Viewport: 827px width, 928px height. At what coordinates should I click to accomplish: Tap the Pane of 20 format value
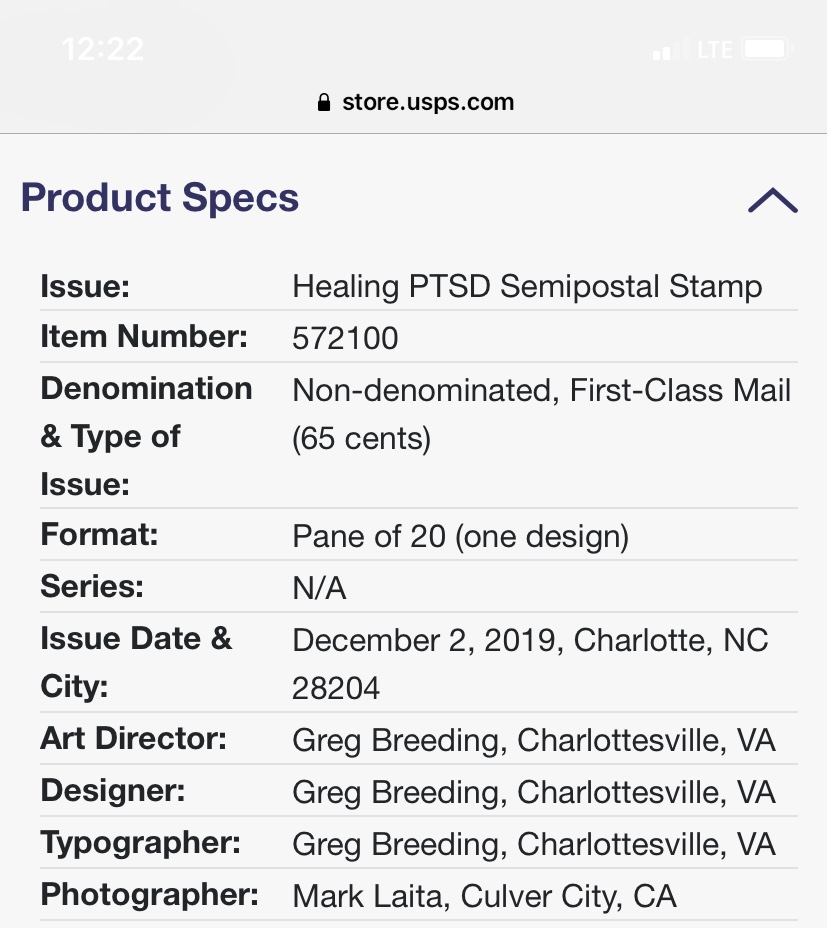click(460, 537)
